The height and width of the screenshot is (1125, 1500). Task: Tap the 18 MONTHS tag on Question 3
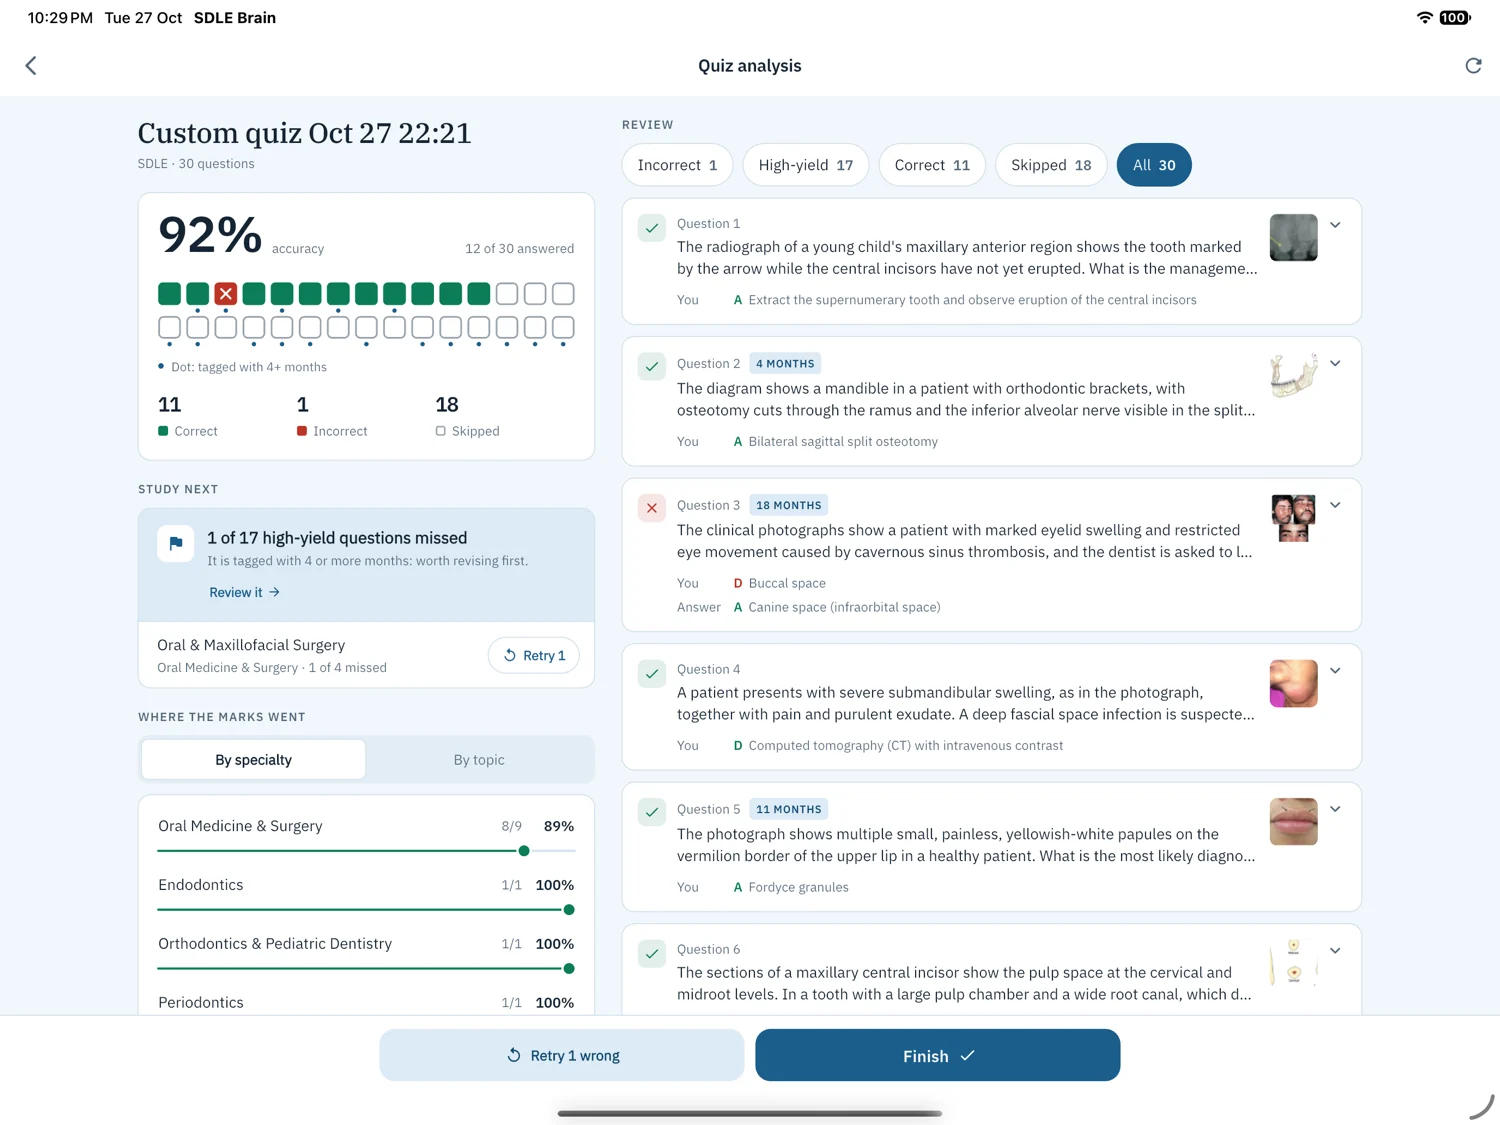point(789,505)
